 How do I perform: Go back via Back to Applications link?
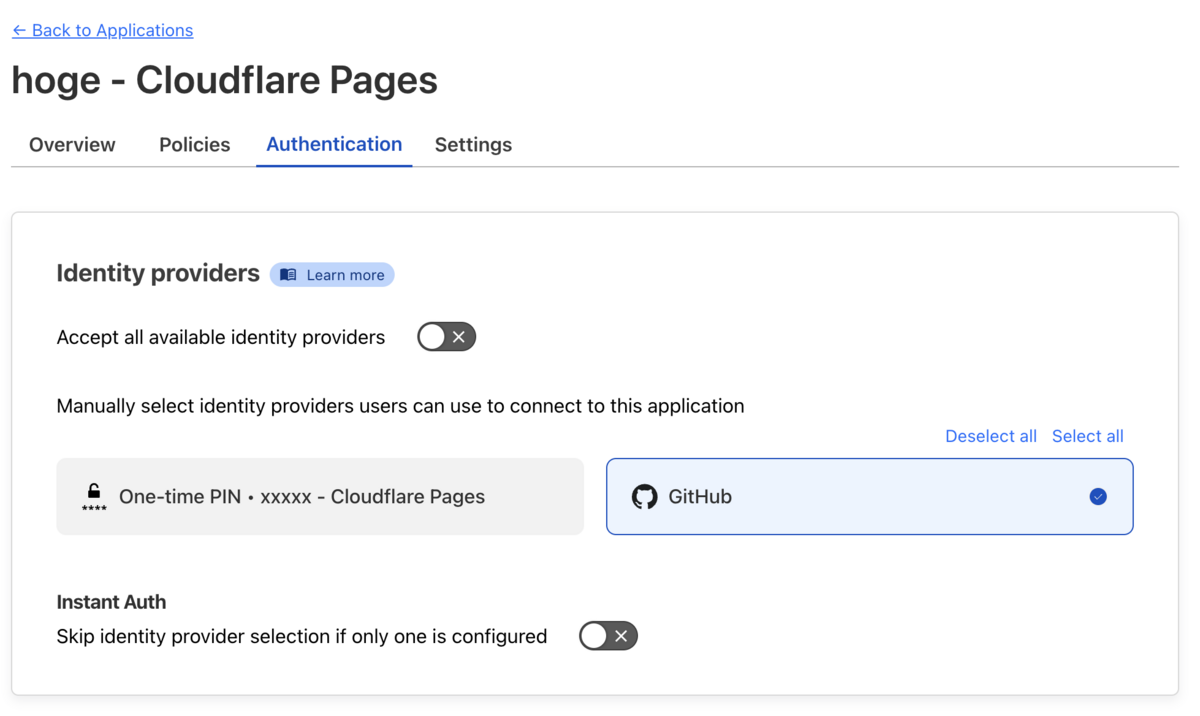coord(102,30)
